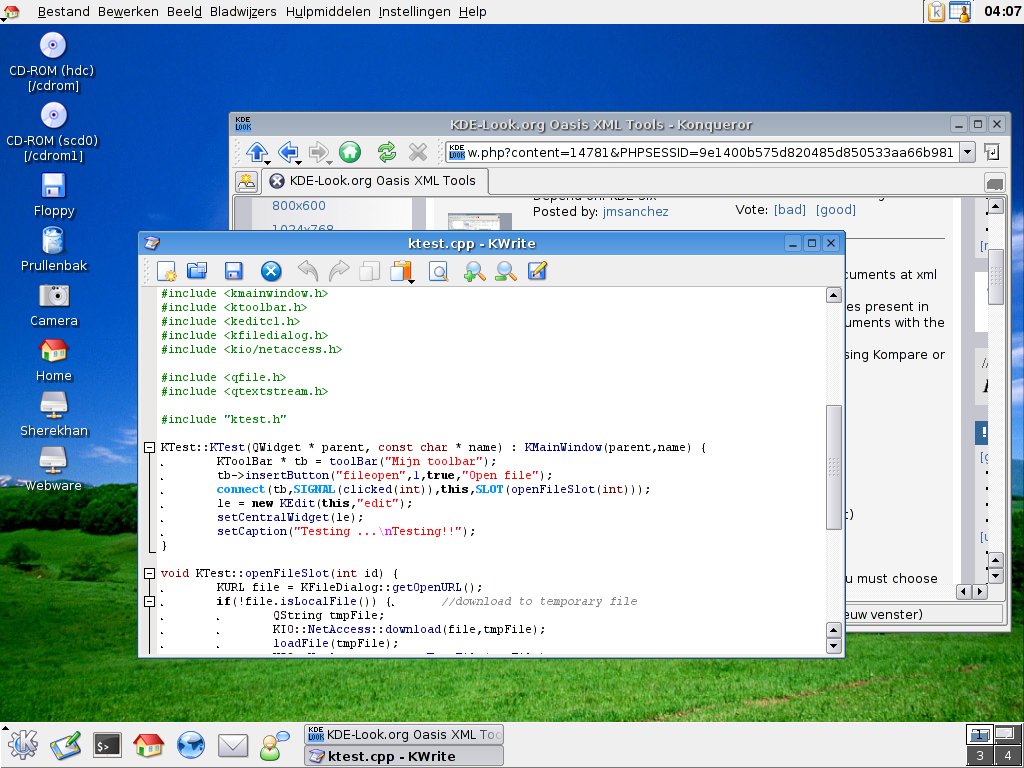The width and height of the screenshot is (1024, 768).
Task: Click the Redo arrow in KWrite
Action: point(339,271)
